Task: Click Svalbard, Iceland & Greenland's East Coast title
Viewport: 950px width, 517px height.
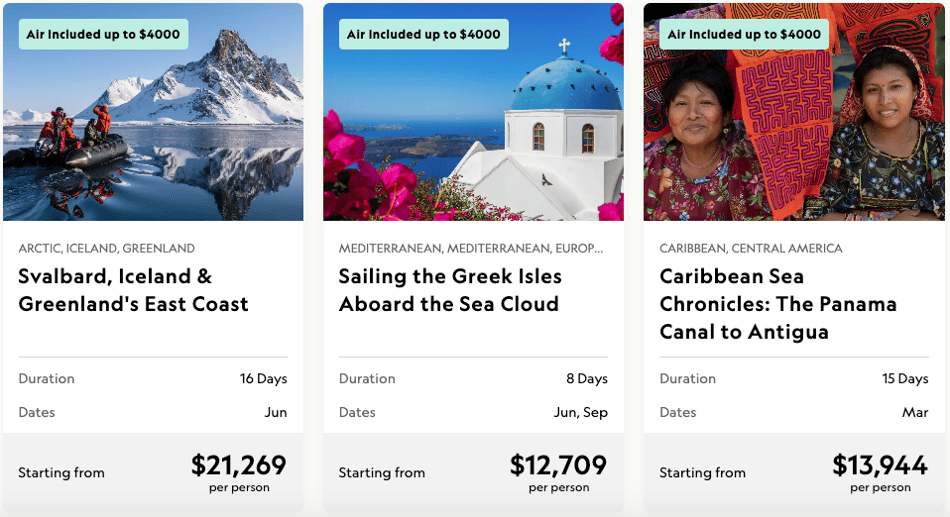Action: (x=133, y=290)
